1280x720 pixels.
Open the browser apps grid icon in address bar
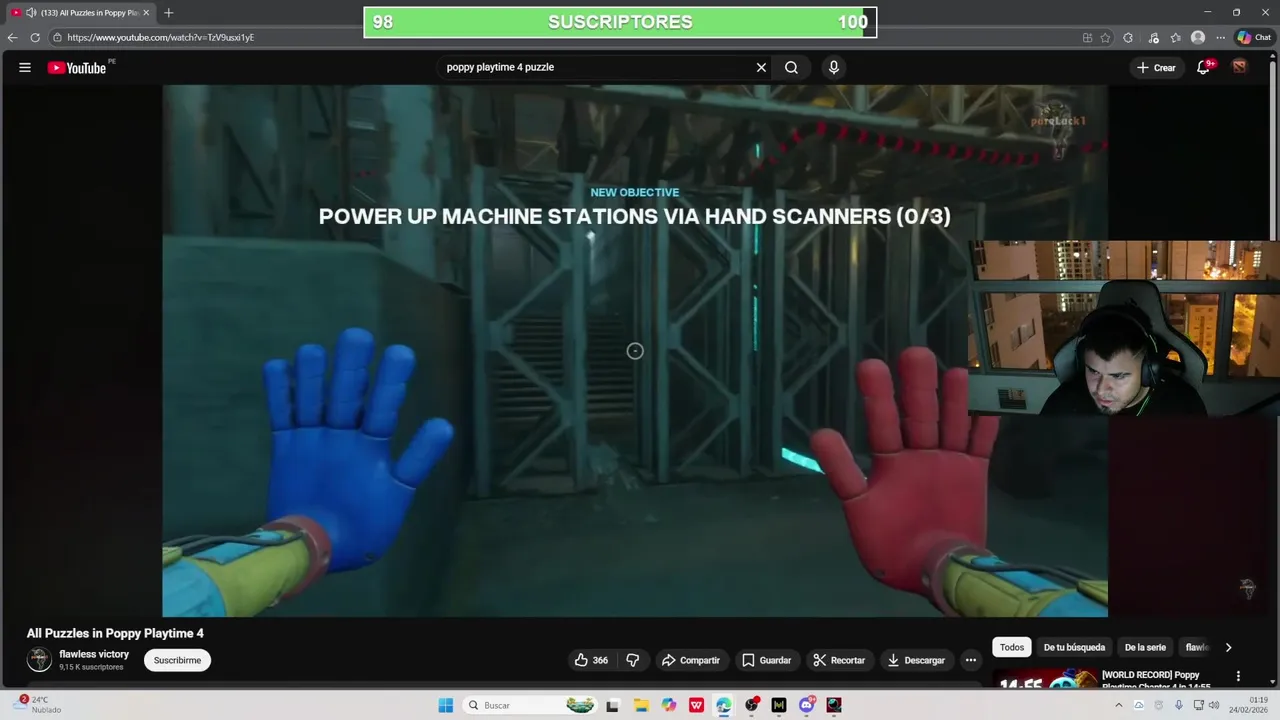[x=1087, y=38]
